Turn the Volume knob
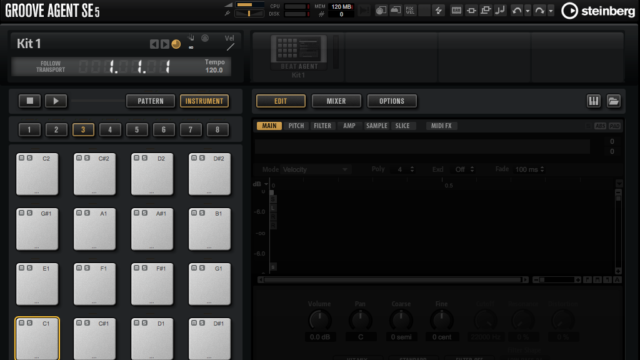640x360 pixels. tap(320, 320)
